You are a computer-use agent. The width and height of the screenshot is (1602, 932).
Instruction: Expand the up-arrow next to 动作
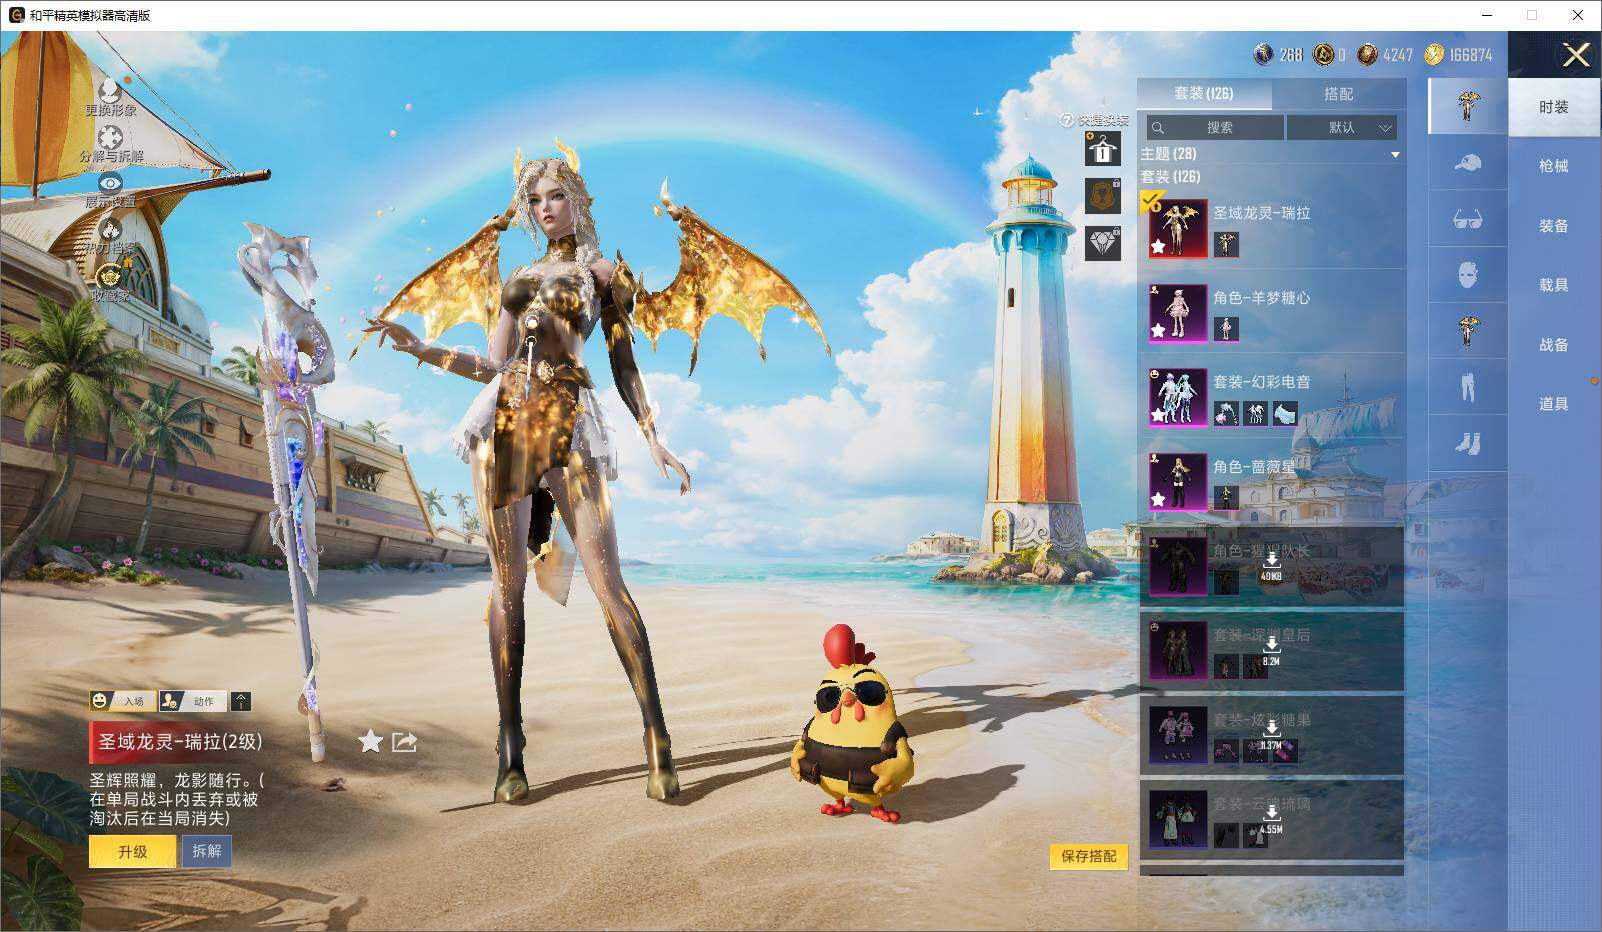click(241, 701)
